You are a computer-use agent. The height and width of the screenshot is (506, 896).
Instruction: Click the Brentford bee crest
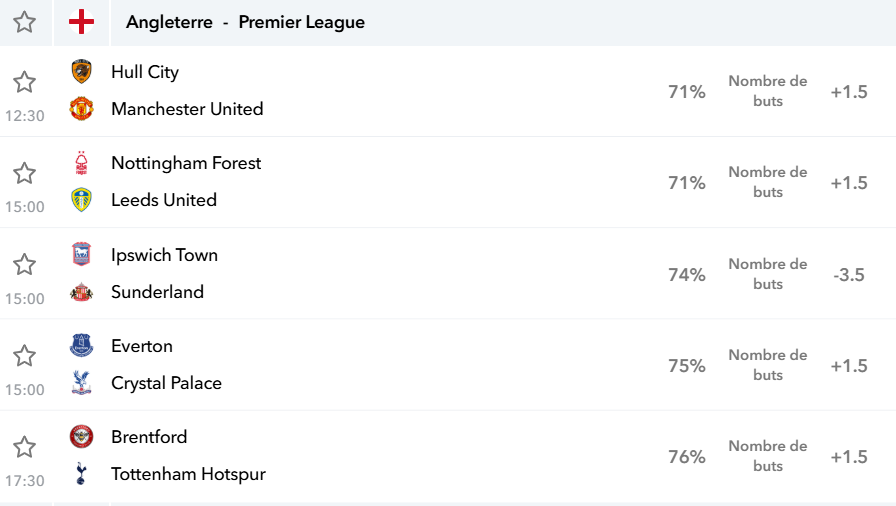(81, 437)
